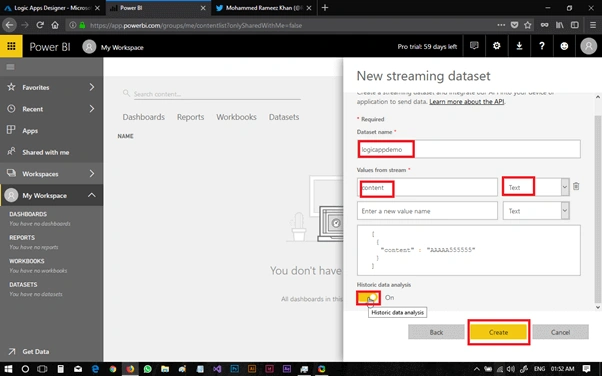Save page to Pocket
Screen dimensions: 602x376
coord(514,25)
